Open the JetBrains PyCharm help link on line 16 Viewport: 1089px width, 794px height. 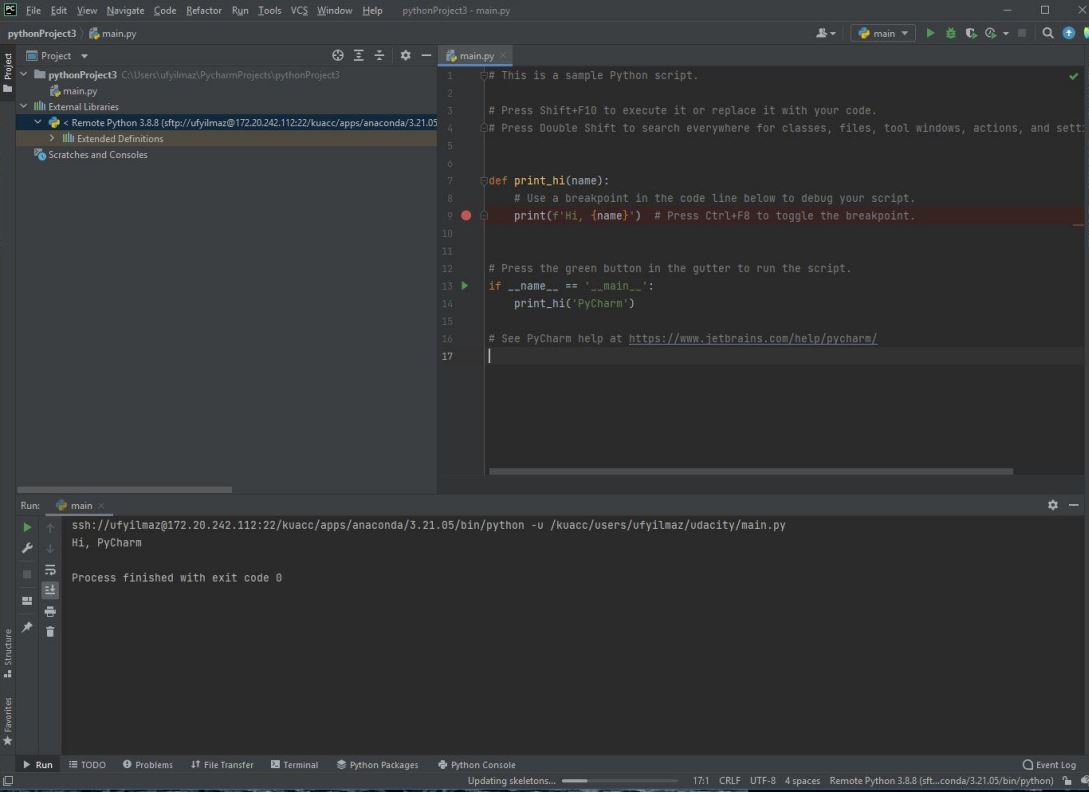[752, 338]
